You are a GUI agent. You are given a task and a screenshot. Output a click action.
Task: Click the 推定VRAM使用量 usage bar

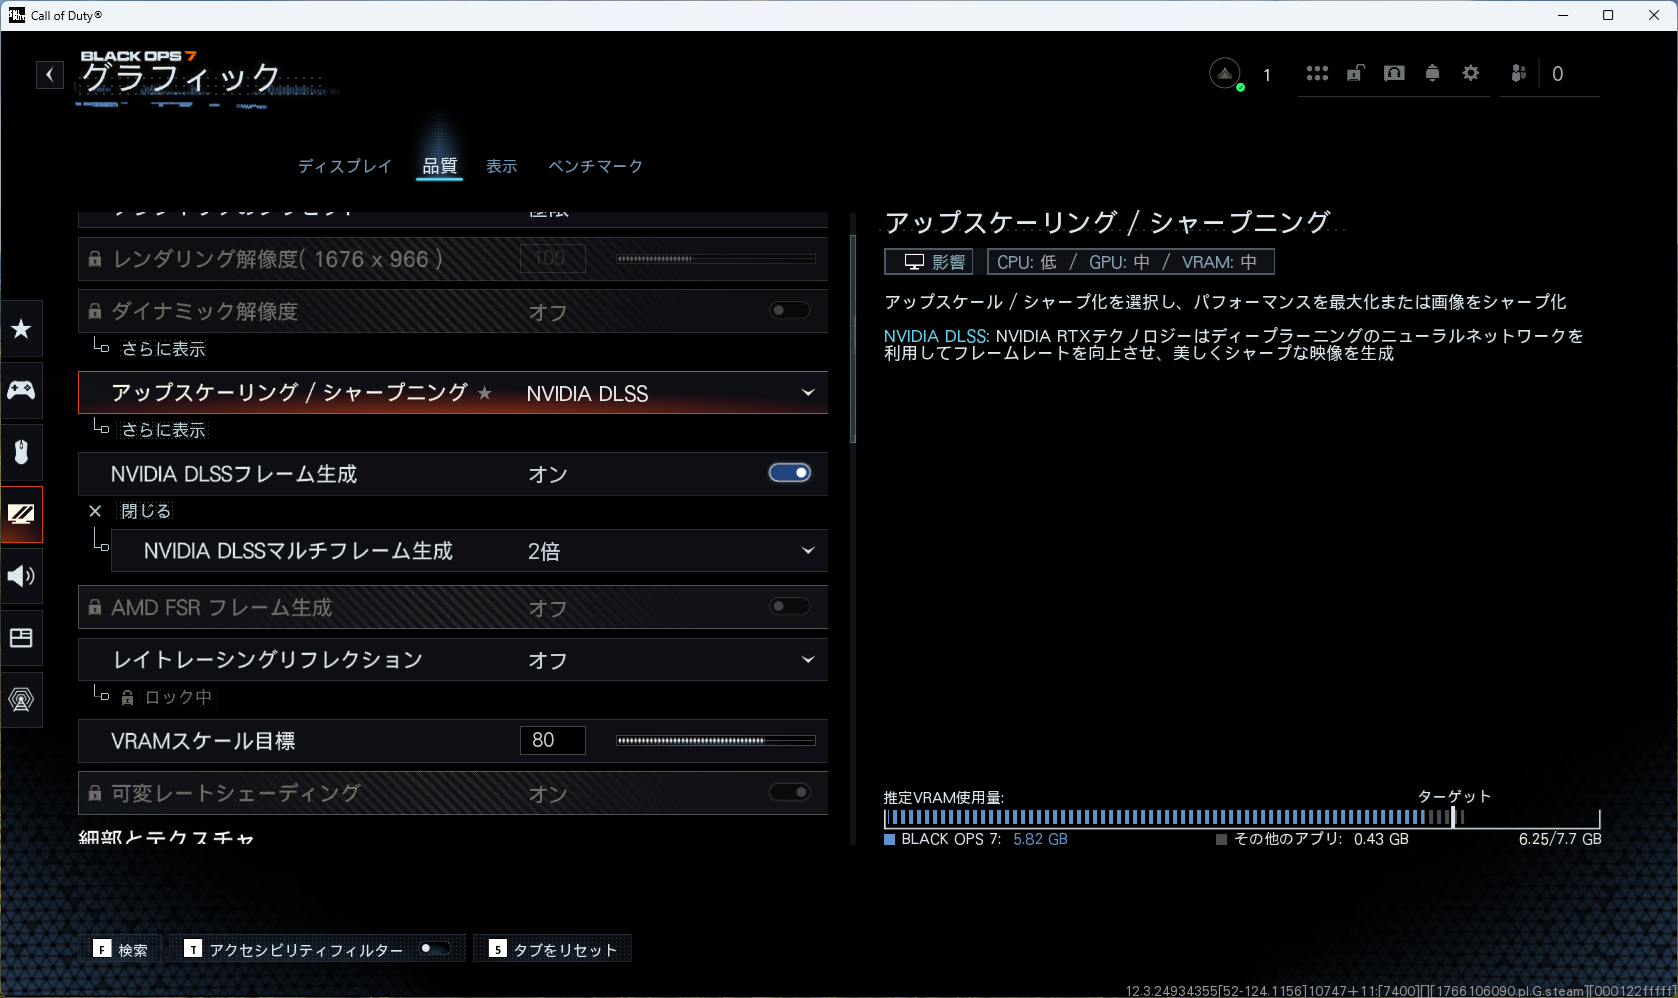coord(1242,817)
